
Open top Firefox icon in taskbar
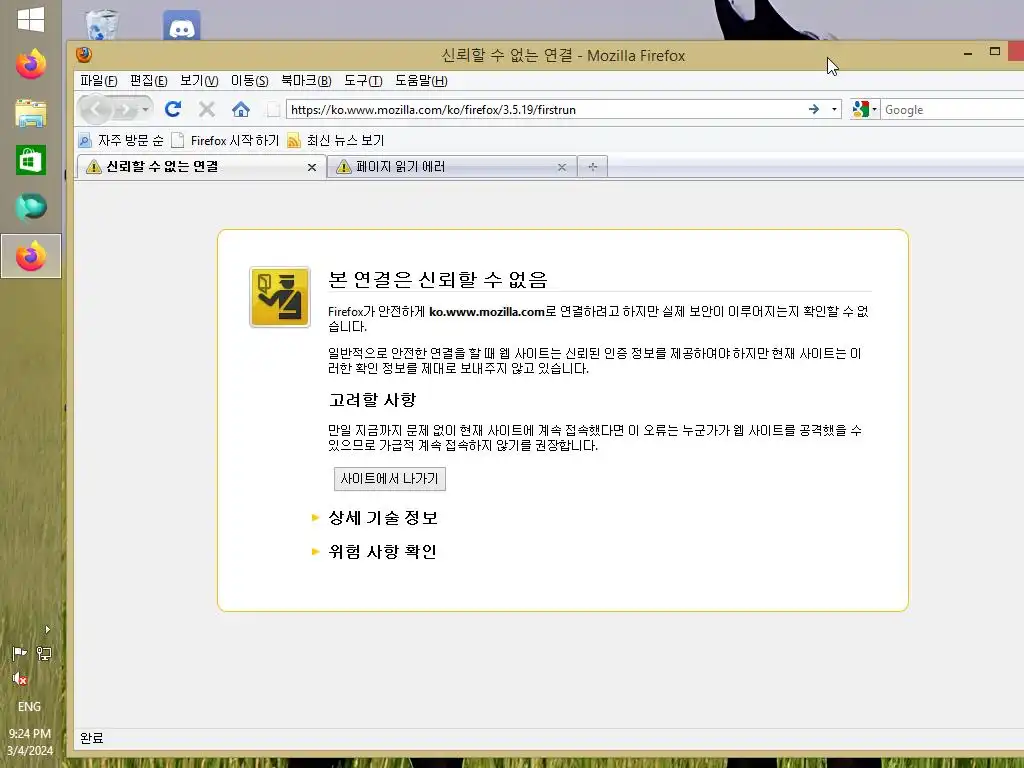coord(31,65)
